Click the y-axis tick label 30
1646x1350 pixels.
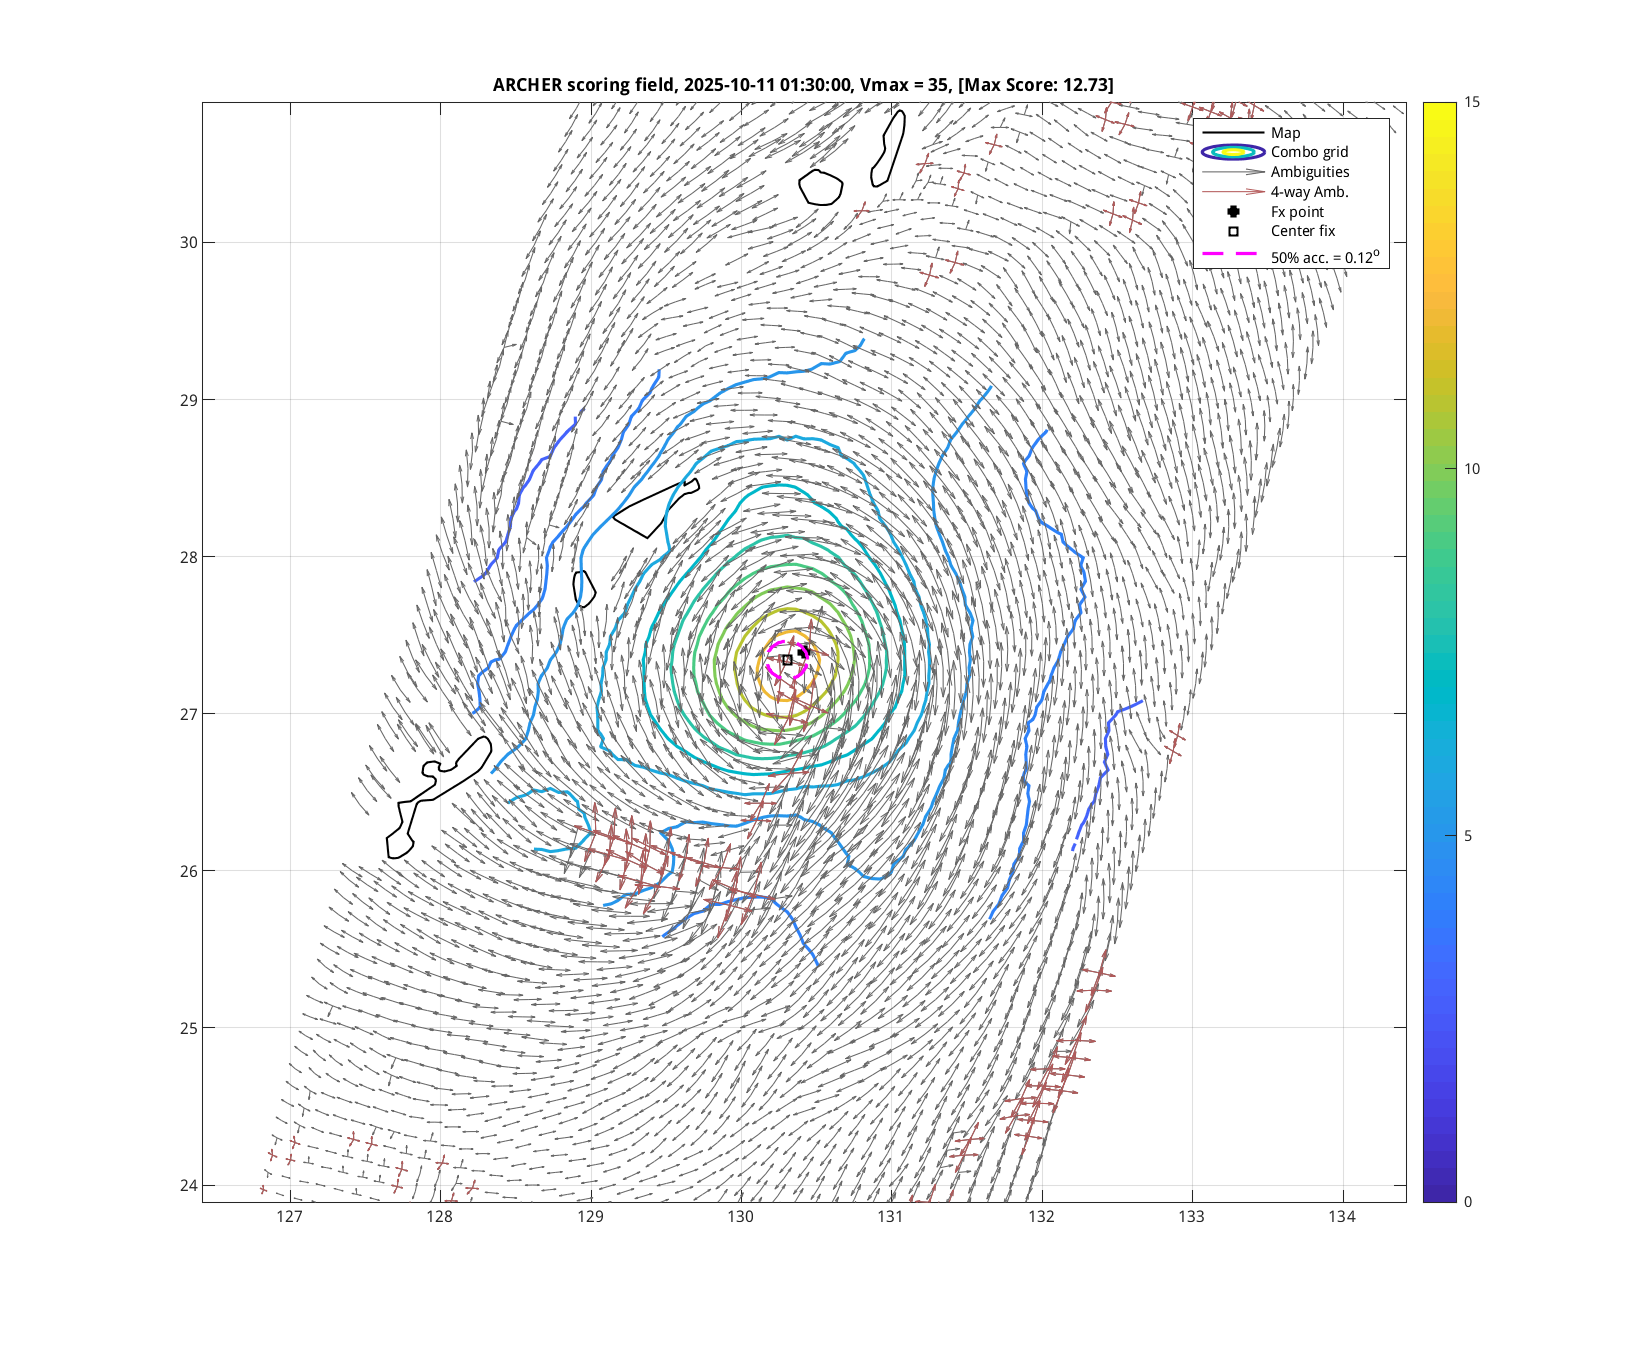coord(190,243)
